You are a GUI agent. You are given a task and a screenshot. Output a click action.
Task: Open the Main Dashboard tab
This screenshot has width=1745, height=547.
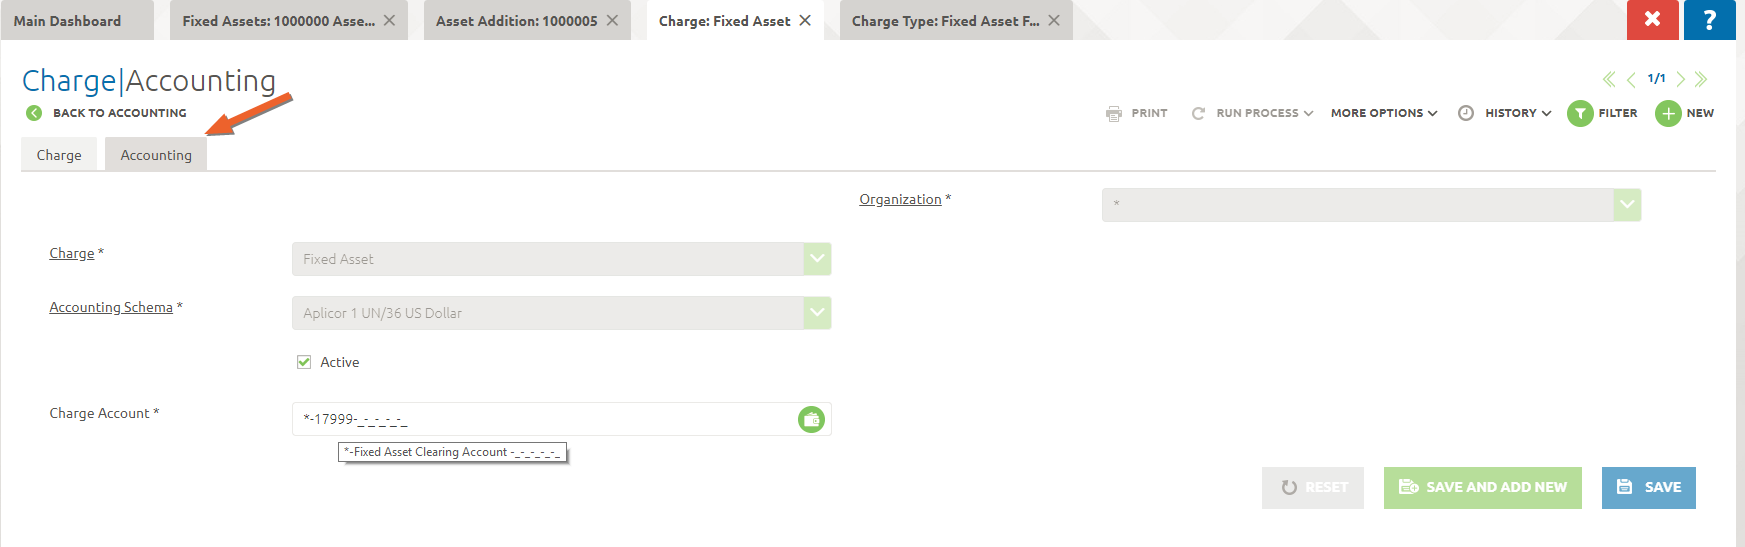[67, 21]
